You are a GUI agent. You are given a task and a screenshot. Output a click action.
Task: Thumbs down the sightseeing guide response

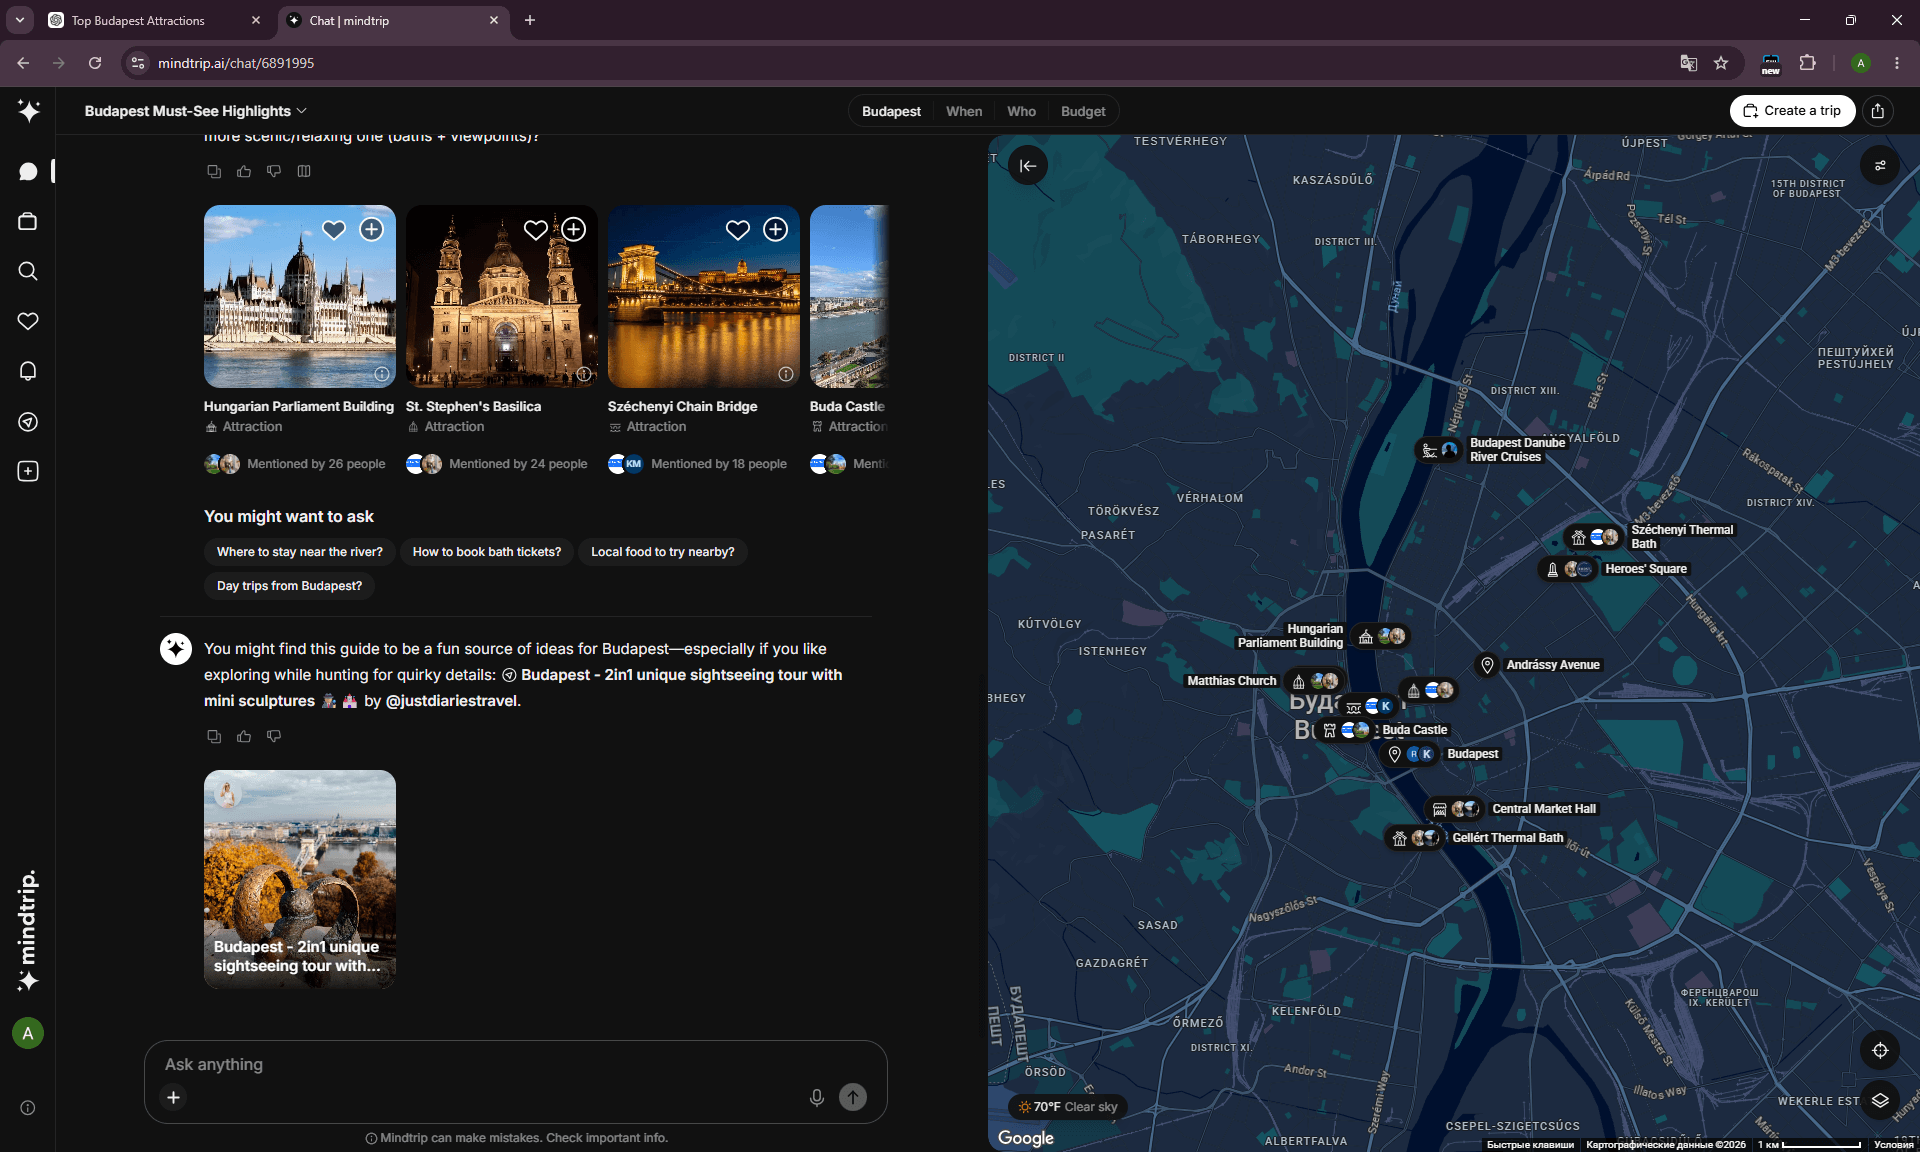[x=274, y=736]
